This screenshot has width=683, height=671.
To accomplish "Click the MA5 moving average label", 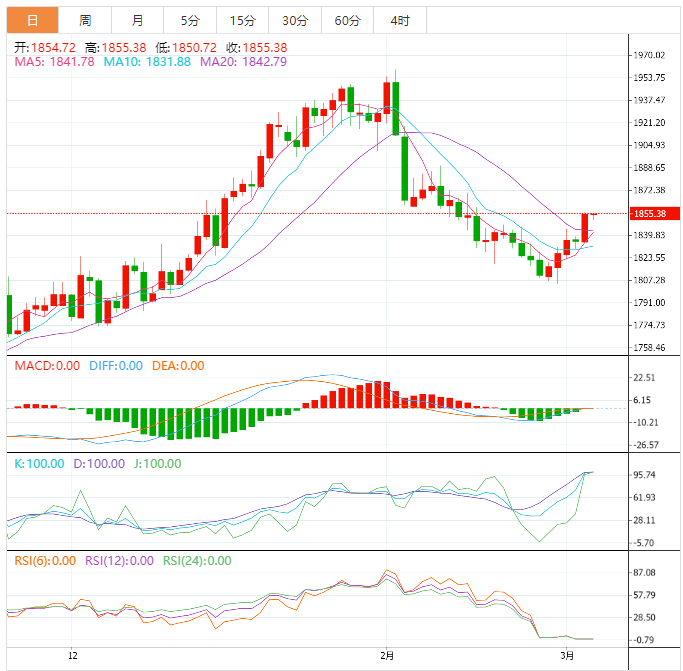I will pos(54,62).
